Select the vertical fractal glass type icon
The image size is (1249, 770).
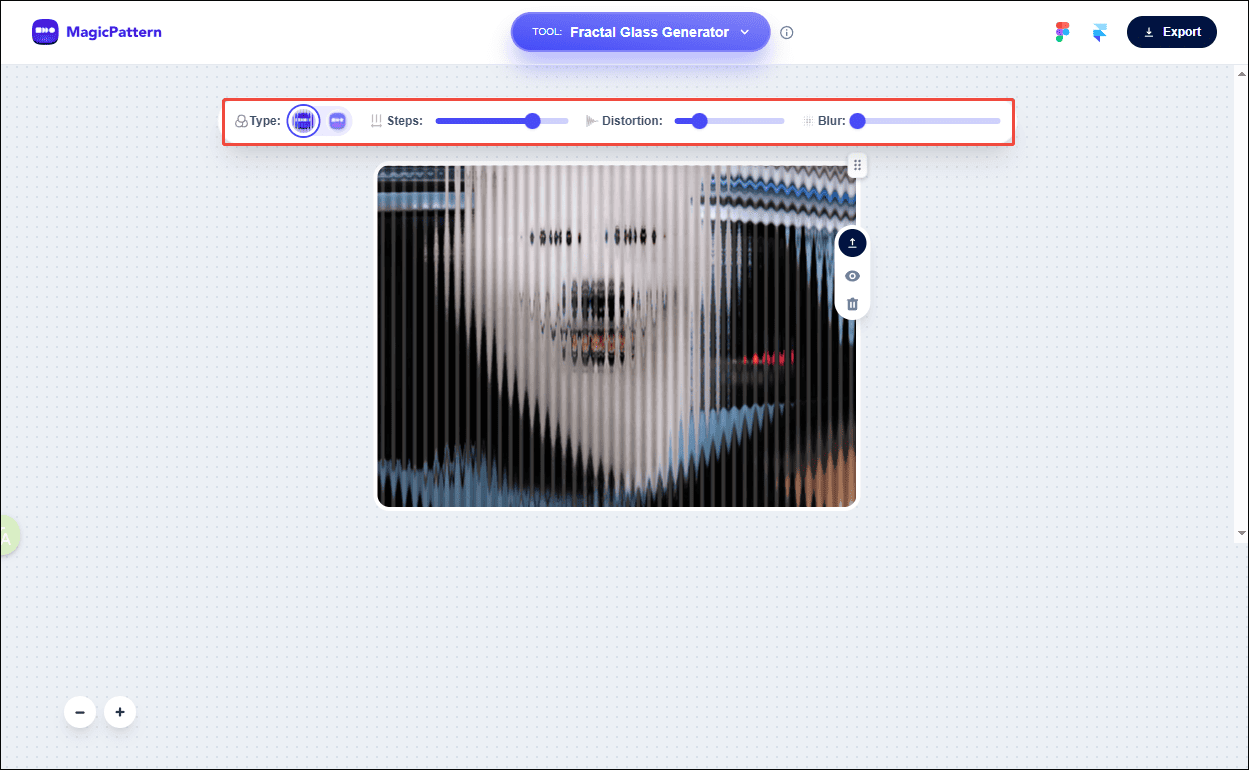pos(303,120)
